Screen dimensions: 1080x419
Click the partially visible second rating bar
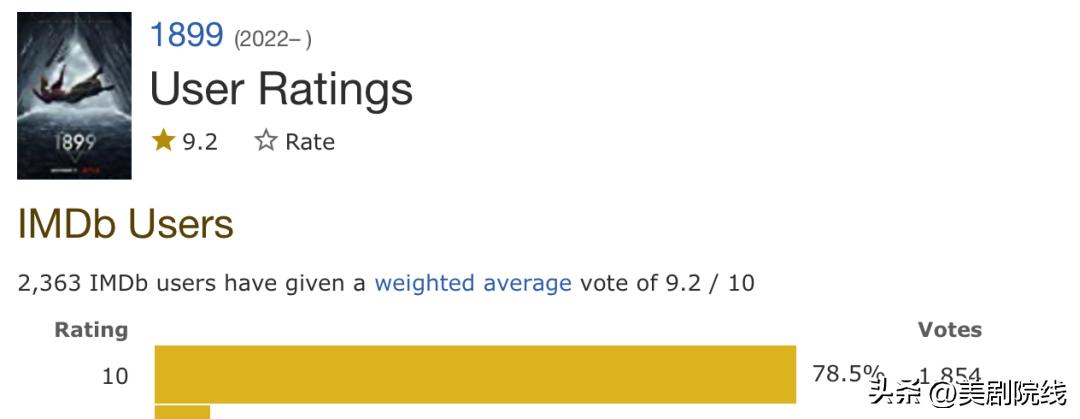point(182,412)
